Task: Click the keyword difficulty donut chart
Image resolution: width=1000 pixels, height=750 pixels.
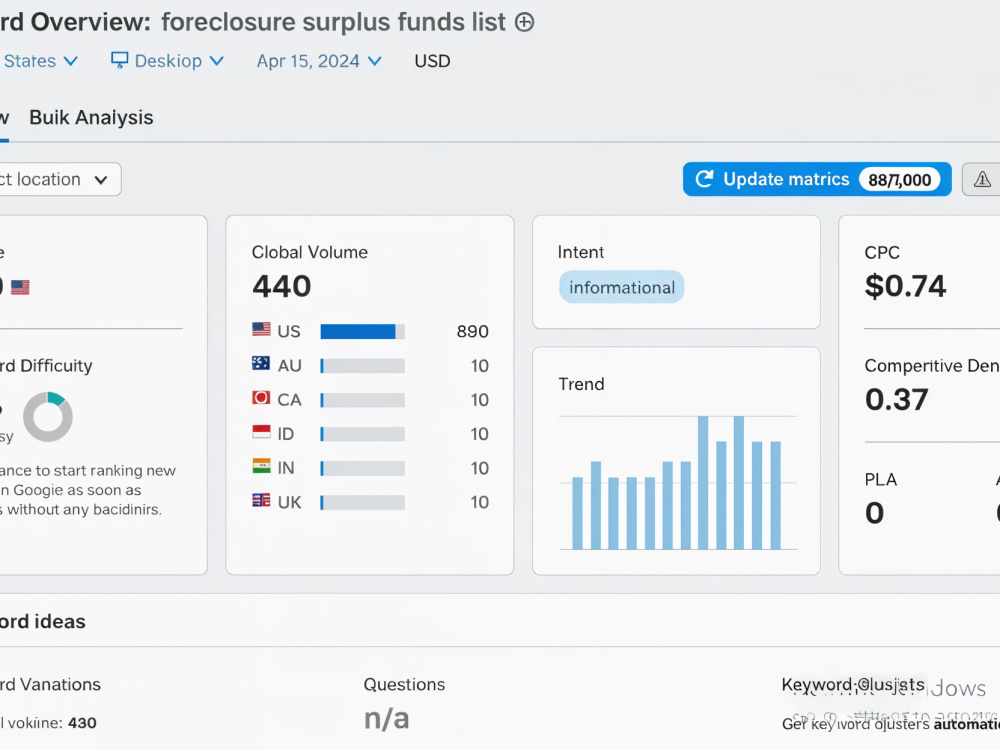Action: [x=48, y=417]
